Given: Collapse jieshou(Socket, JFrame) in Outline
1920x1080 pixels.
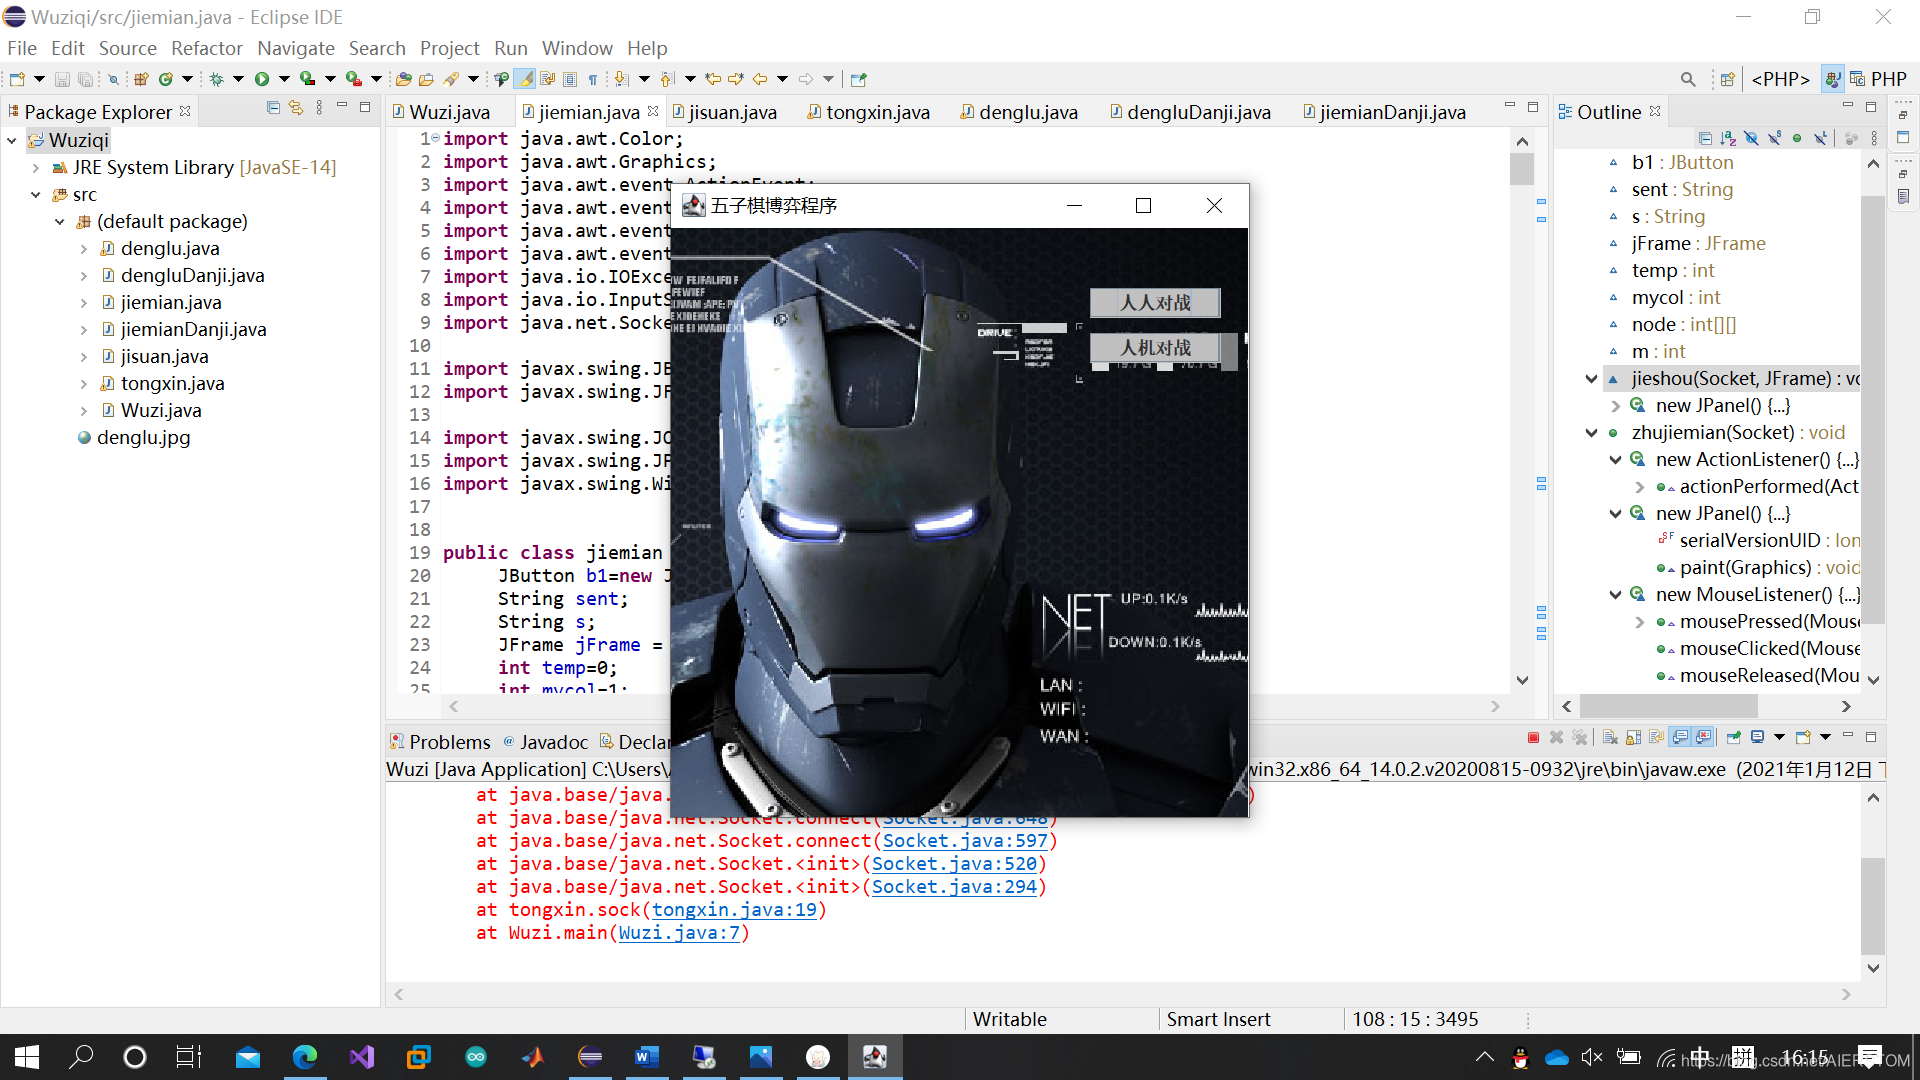Looking at the screenshot, I should [x=1591, y=379].
